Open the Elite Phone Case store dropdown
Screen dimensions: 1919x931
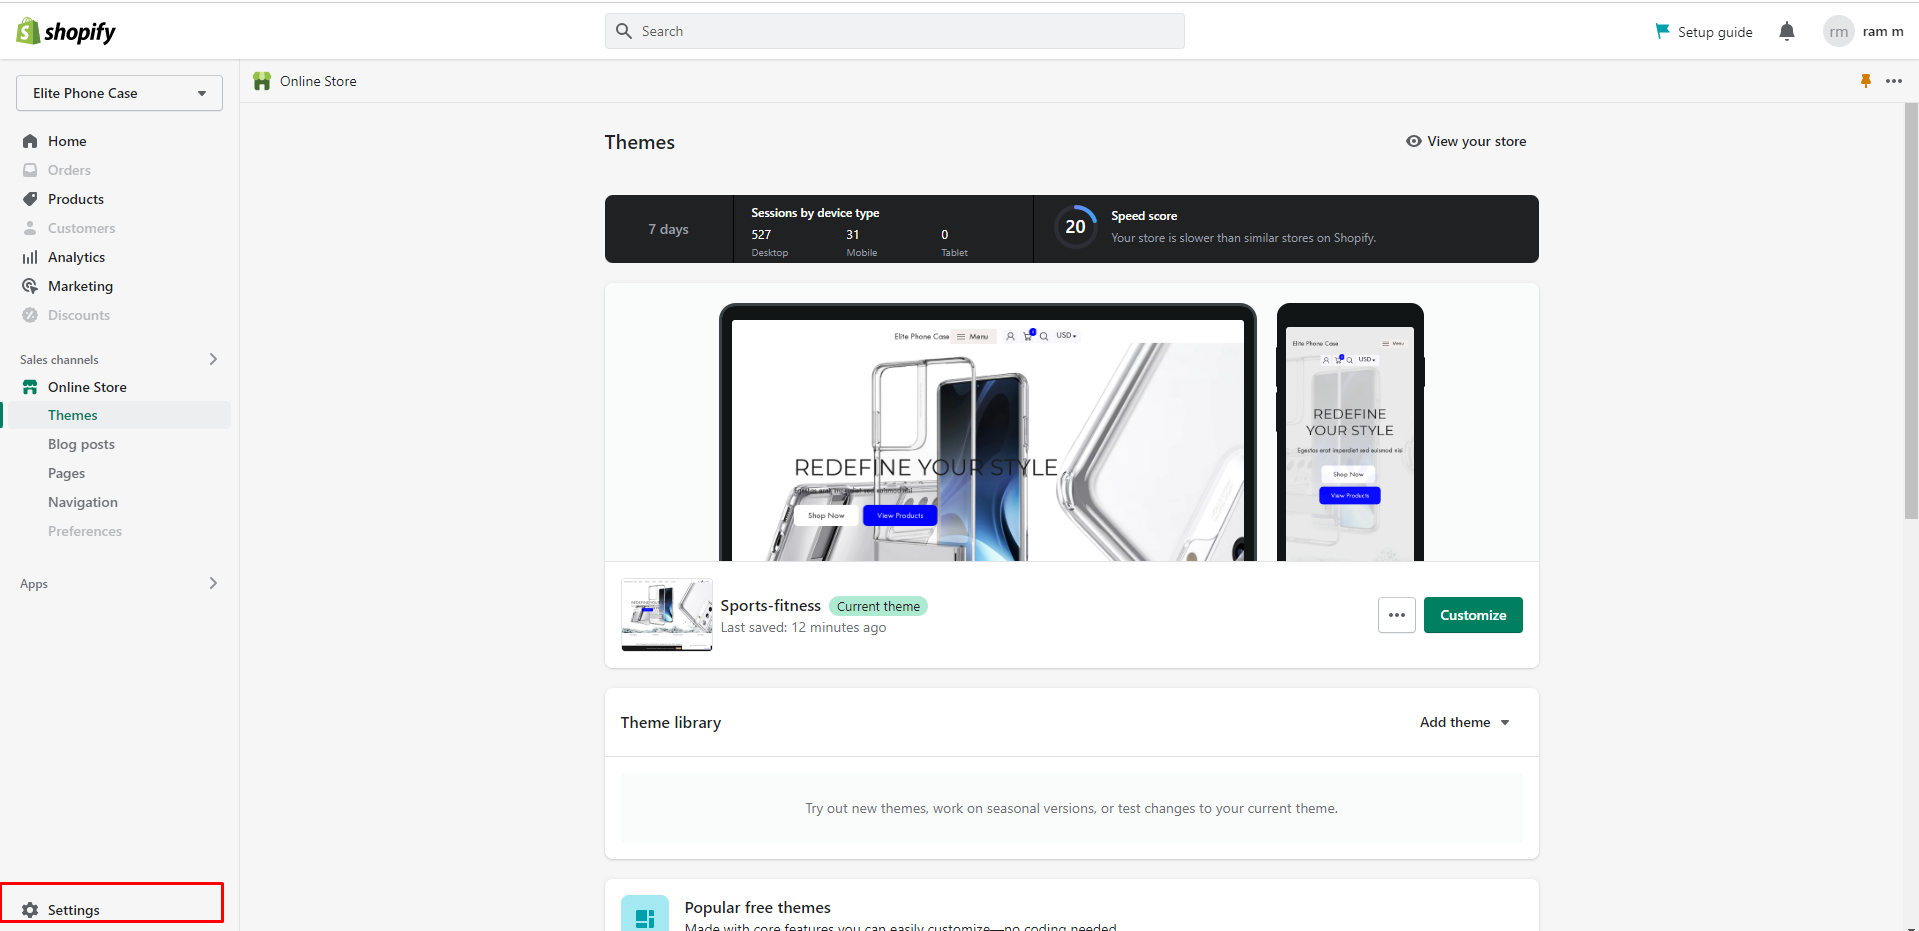click(x=119, y=93)
